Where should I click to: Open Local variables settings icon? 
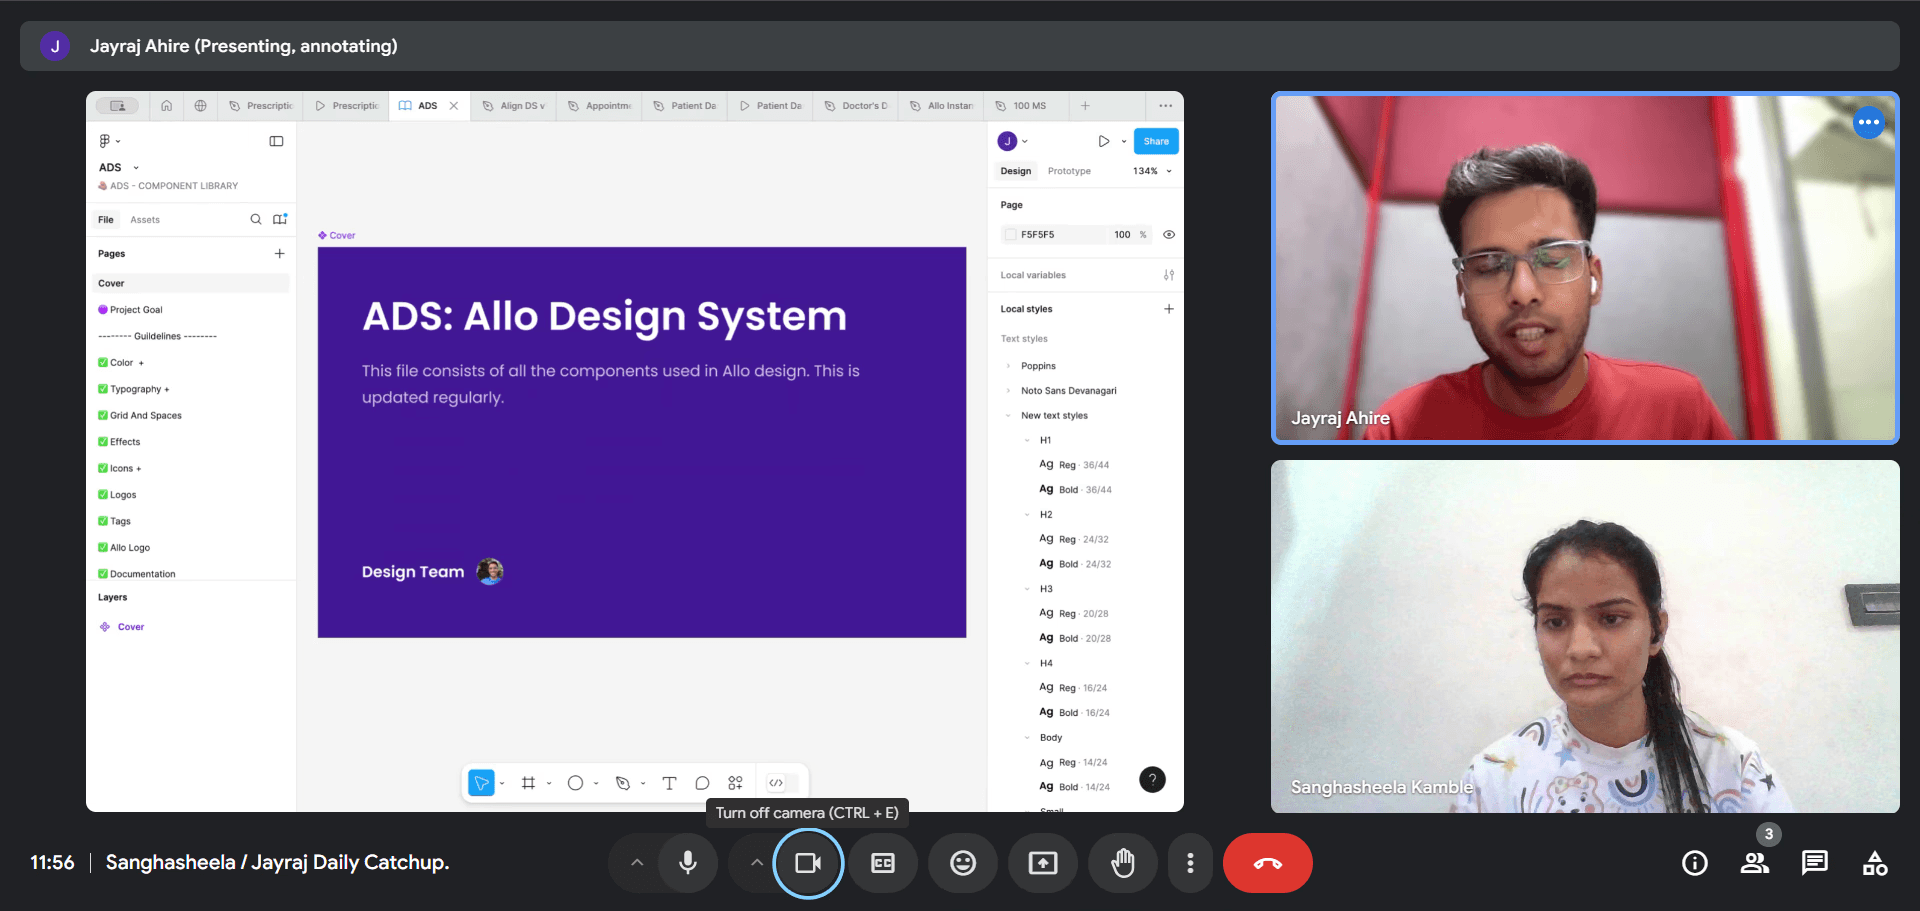click(1169, 275)
